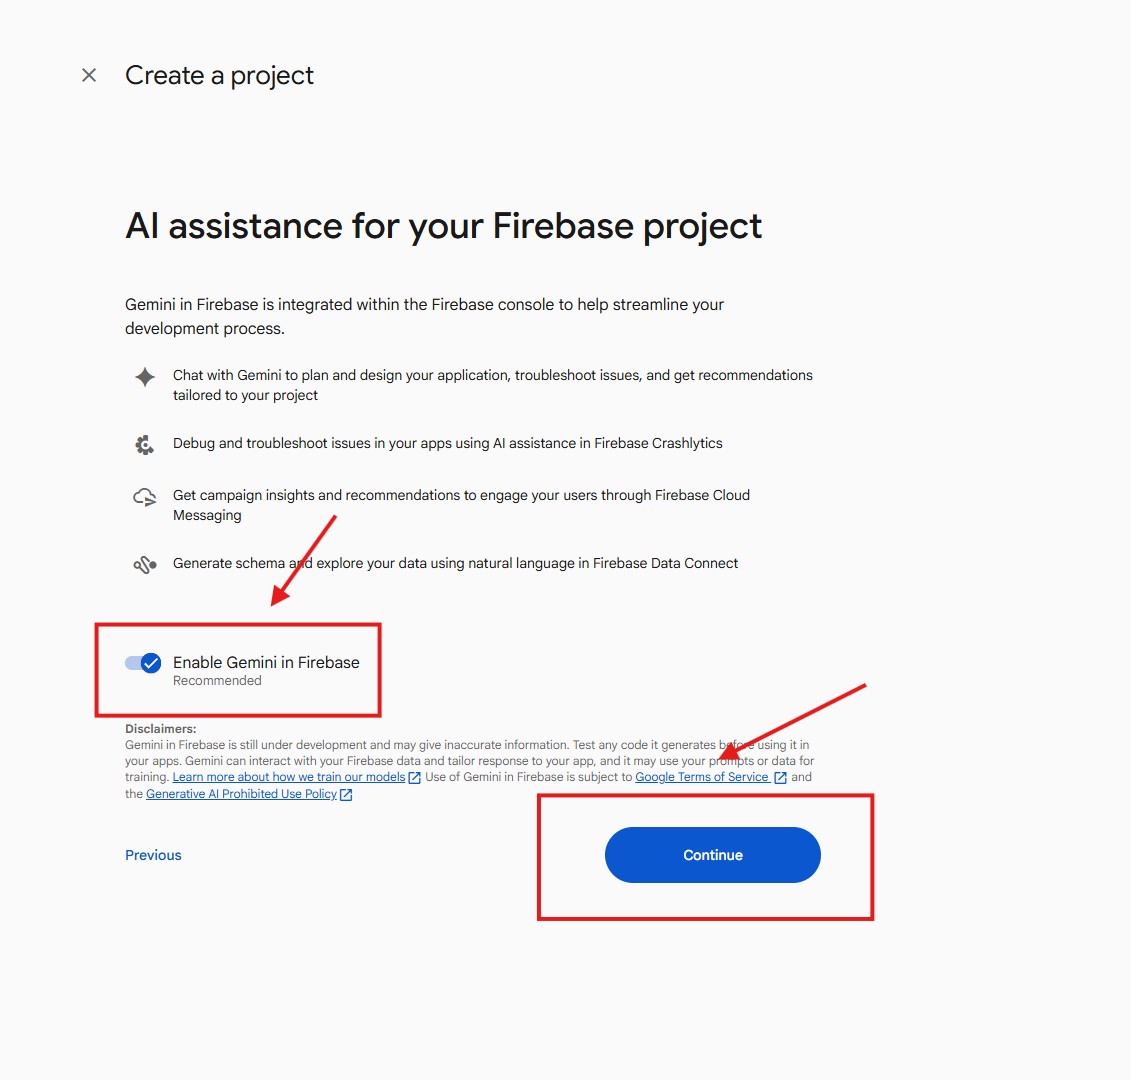Click the 'Enable Gemini in Firebase' label
The width and height of the screenshot is (1131, 1080).
266,662
